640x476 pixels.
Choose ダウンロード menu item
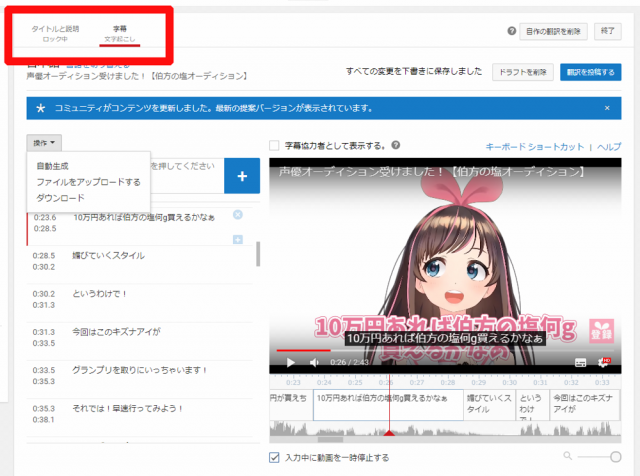(x=60, y=198)
